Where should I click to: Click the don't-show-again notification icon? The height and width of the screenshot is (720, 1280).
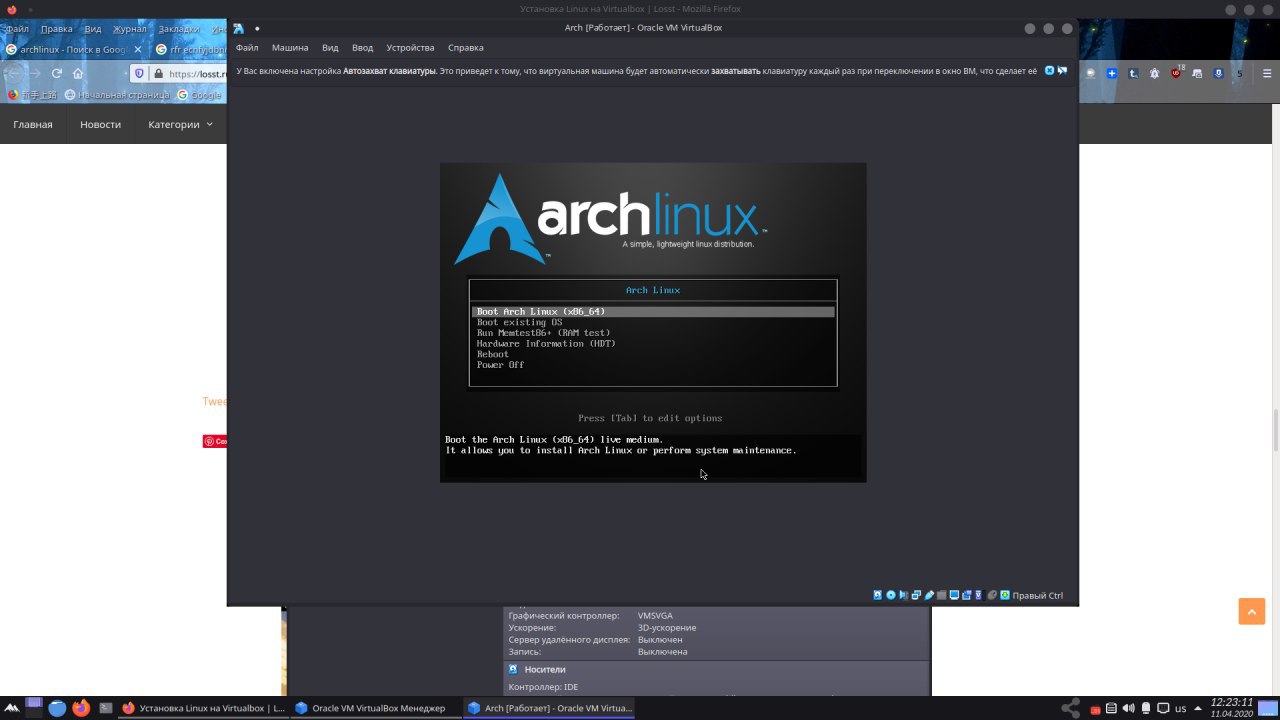click(x=1062, y=70)
